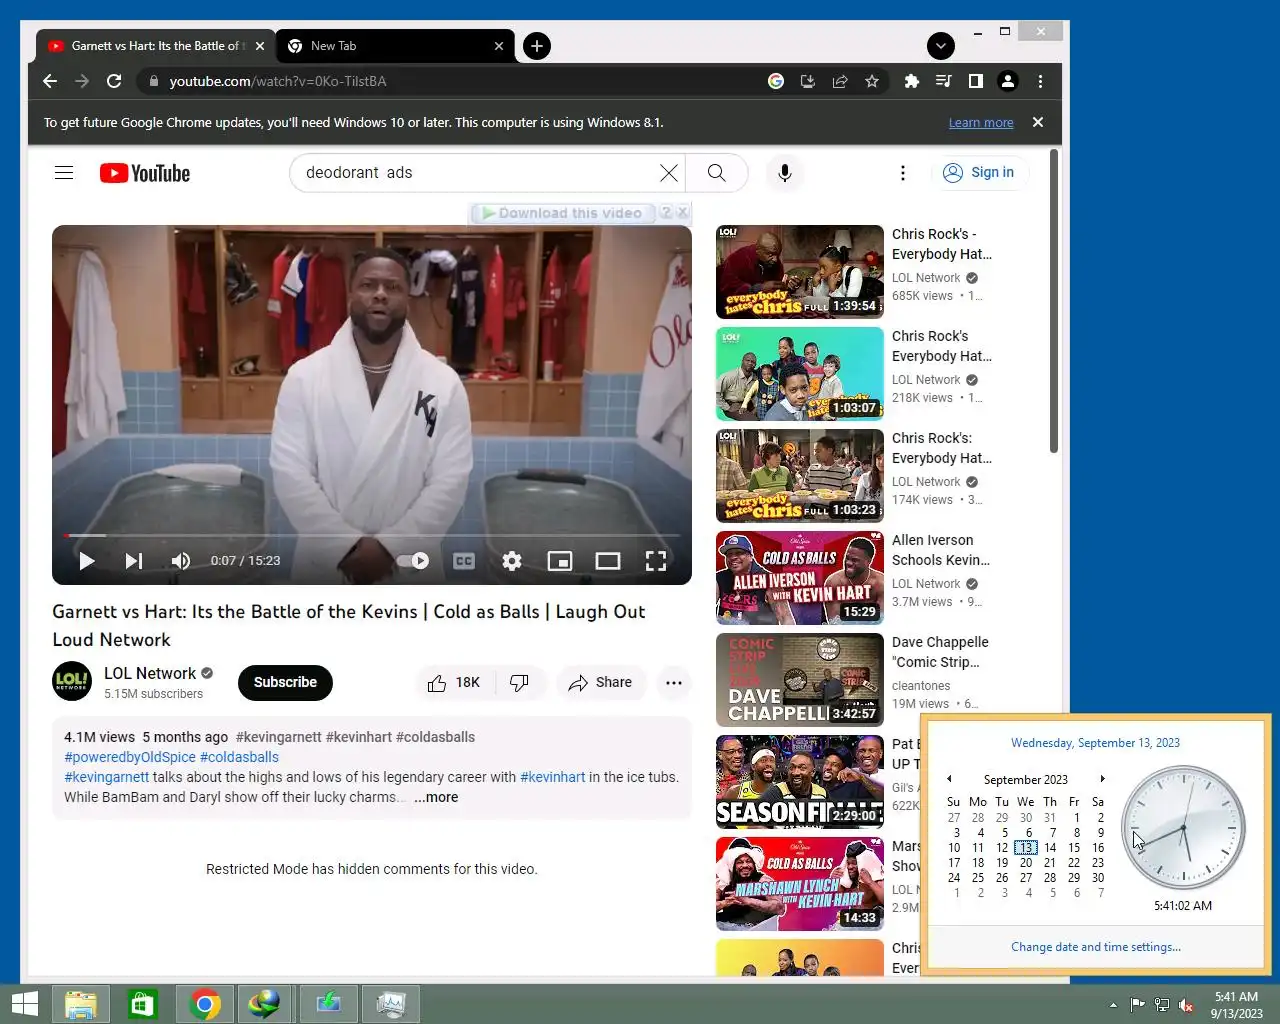Open the Extensions puzzle icon
Image resolution: width=1280 pixels, height=1024 pixels.
click(911, 81)
